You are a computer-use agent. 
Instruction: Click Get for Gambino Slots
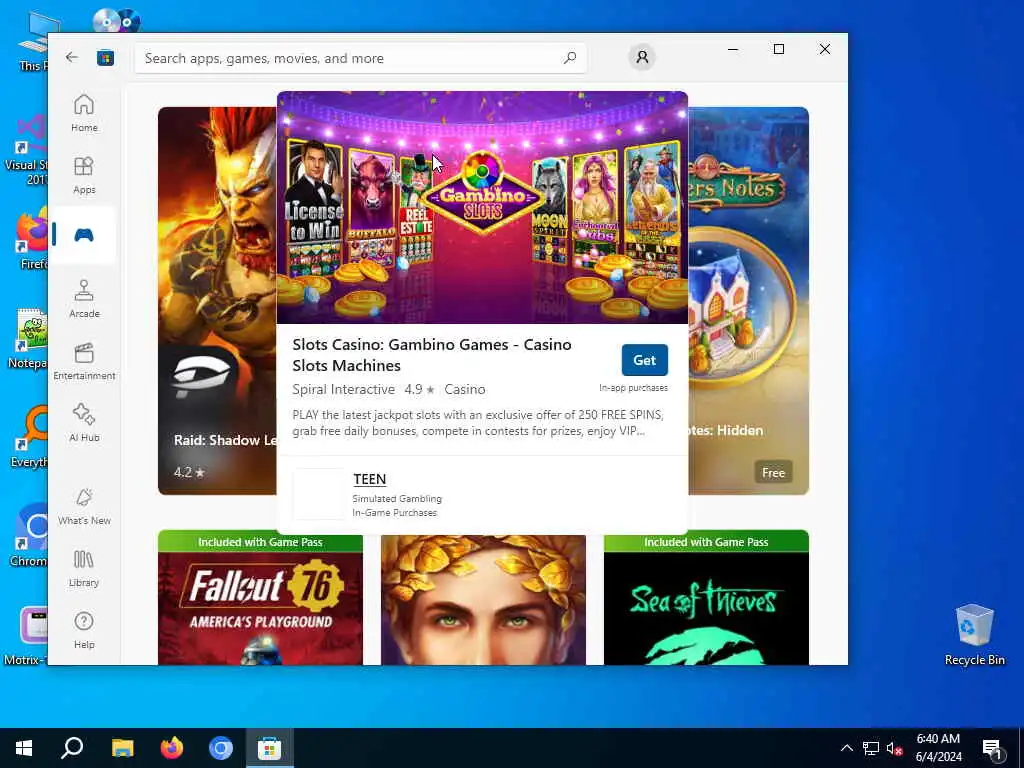point(645,360)
